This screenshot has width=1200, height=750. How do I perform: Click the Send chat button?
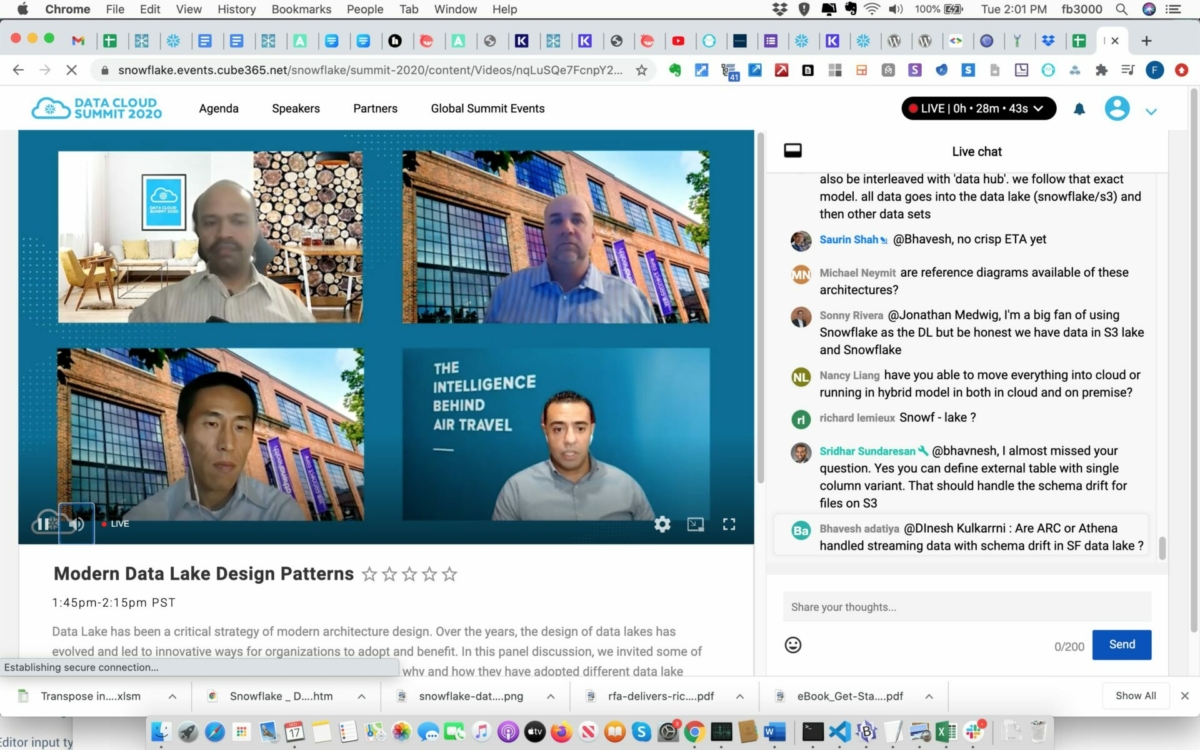[1121, 645]
